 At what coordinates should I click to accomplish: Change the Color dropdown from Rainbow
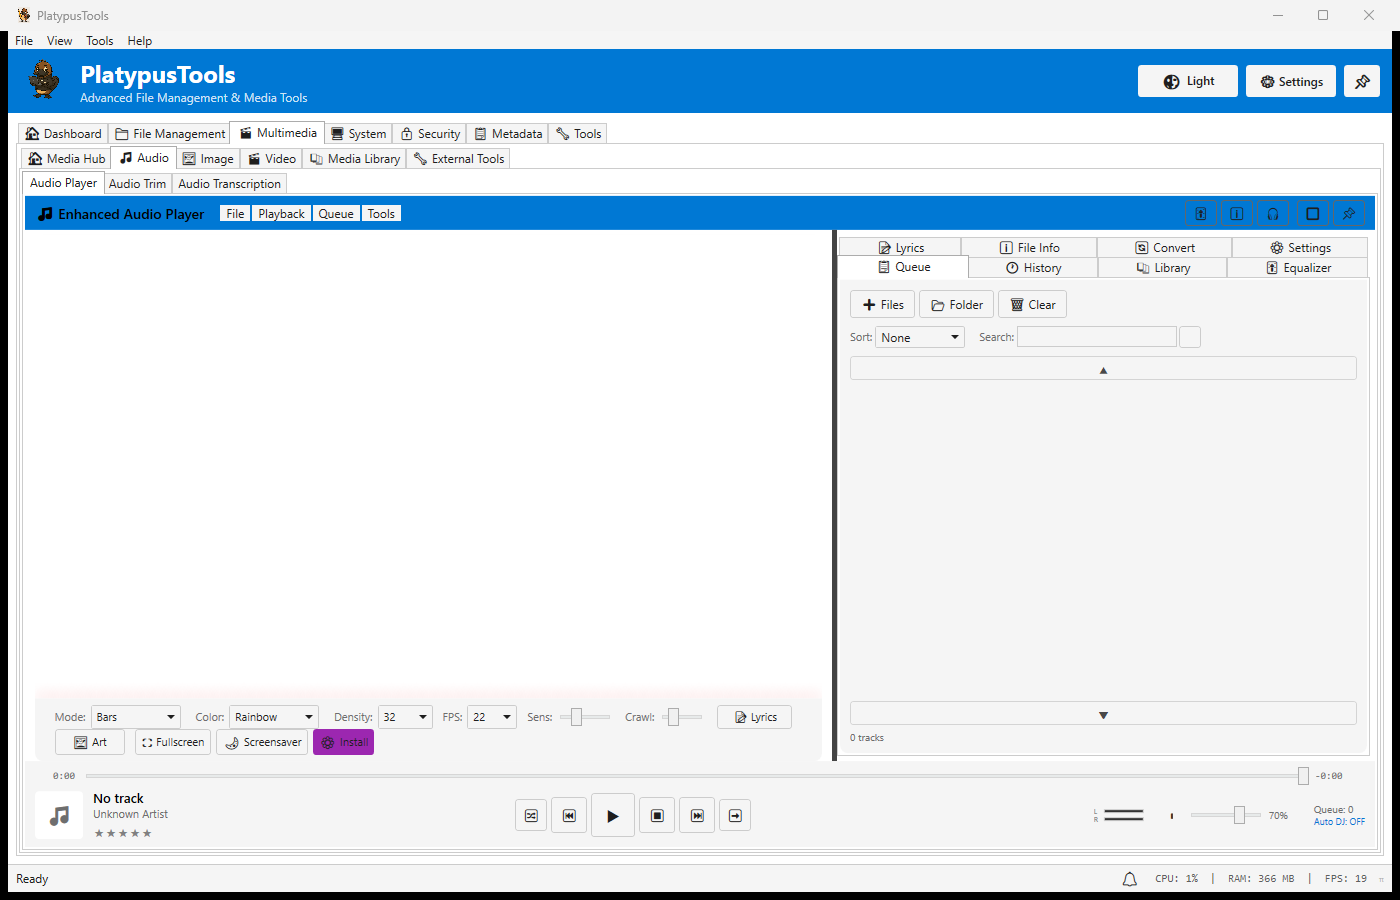coord(273,716)
